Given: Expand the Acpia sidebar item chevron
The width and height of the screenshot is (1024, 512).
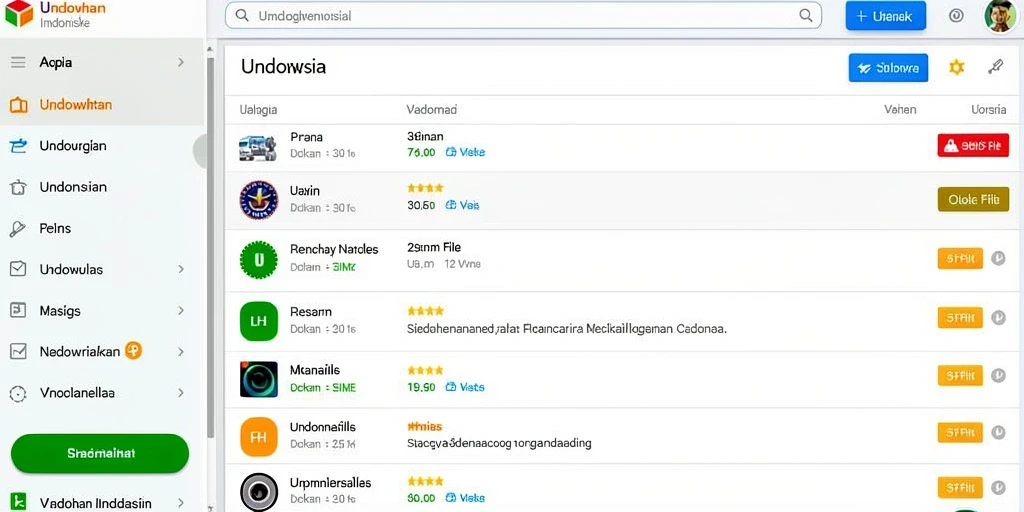Looking at the screenshot, I should (181, 63).
